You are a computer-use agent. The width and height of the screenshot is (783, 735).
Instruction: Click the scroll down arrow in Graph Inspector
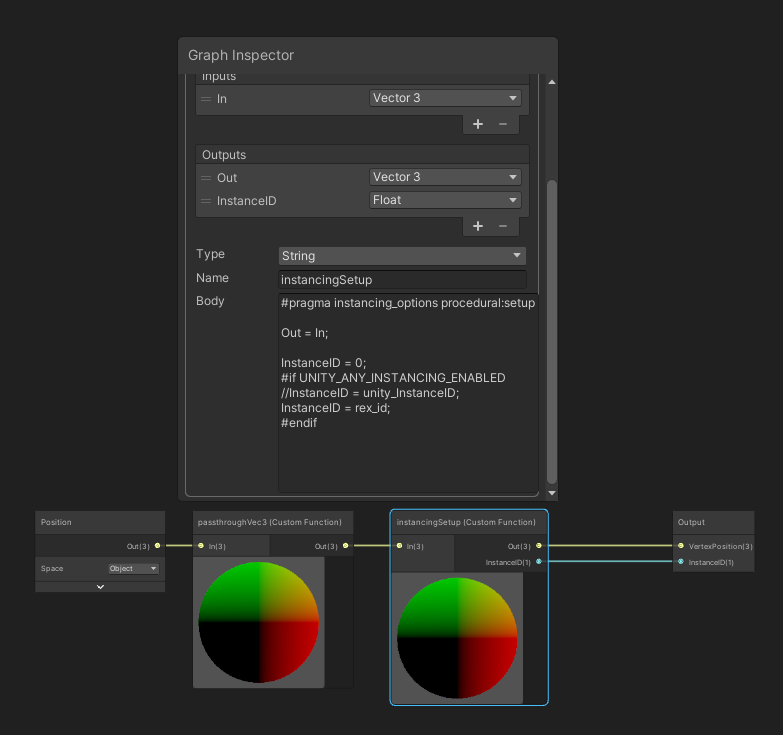(x=552, y=493)
